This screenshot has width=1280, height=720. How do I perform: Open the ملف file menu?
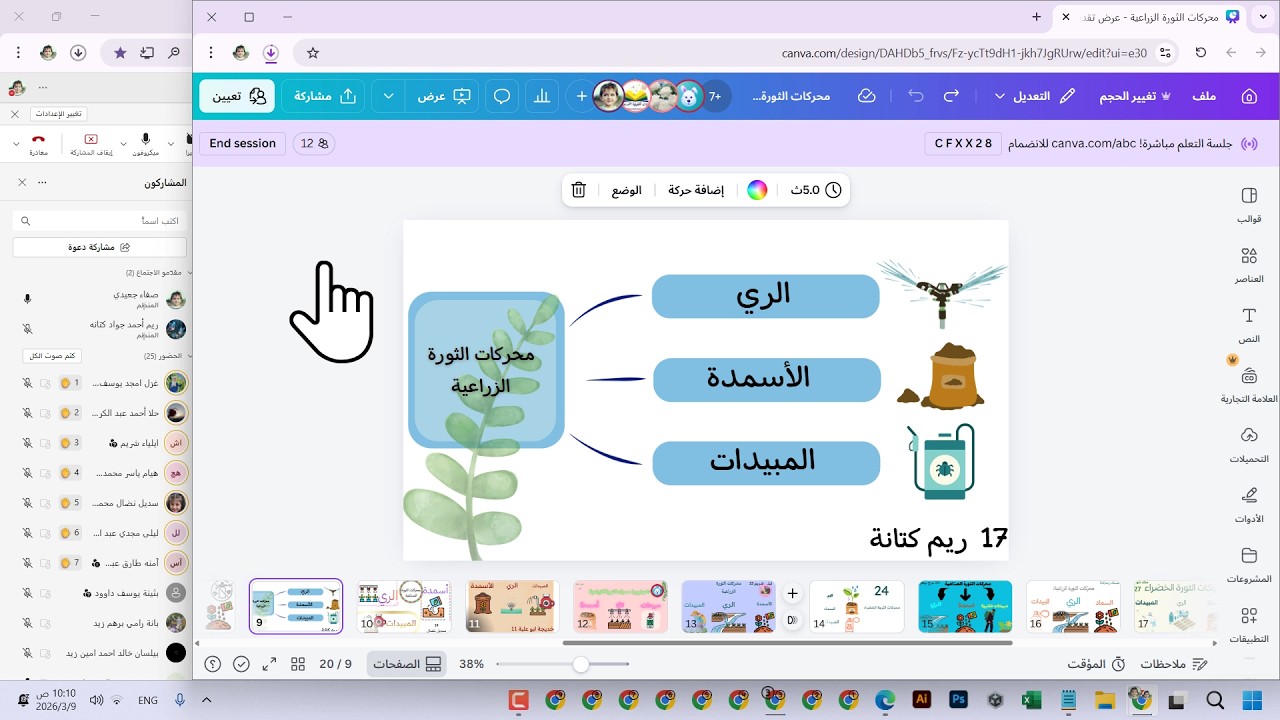click(x=1204, y=96)
